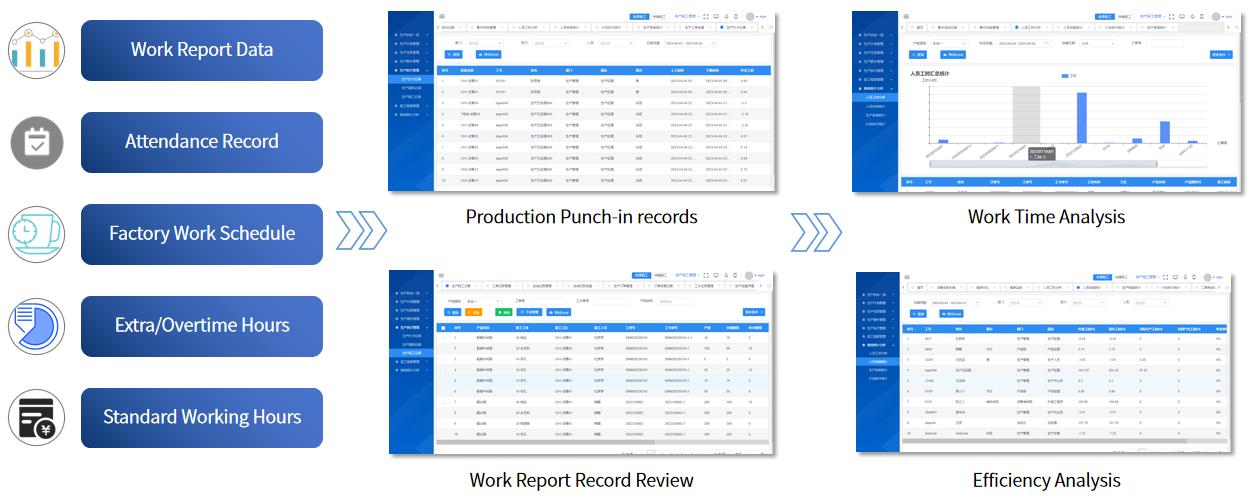The width and height of the screenshot is (1257, 501).
Task: Click the calendar check icon beside Attendance Record
Action: 37,142
